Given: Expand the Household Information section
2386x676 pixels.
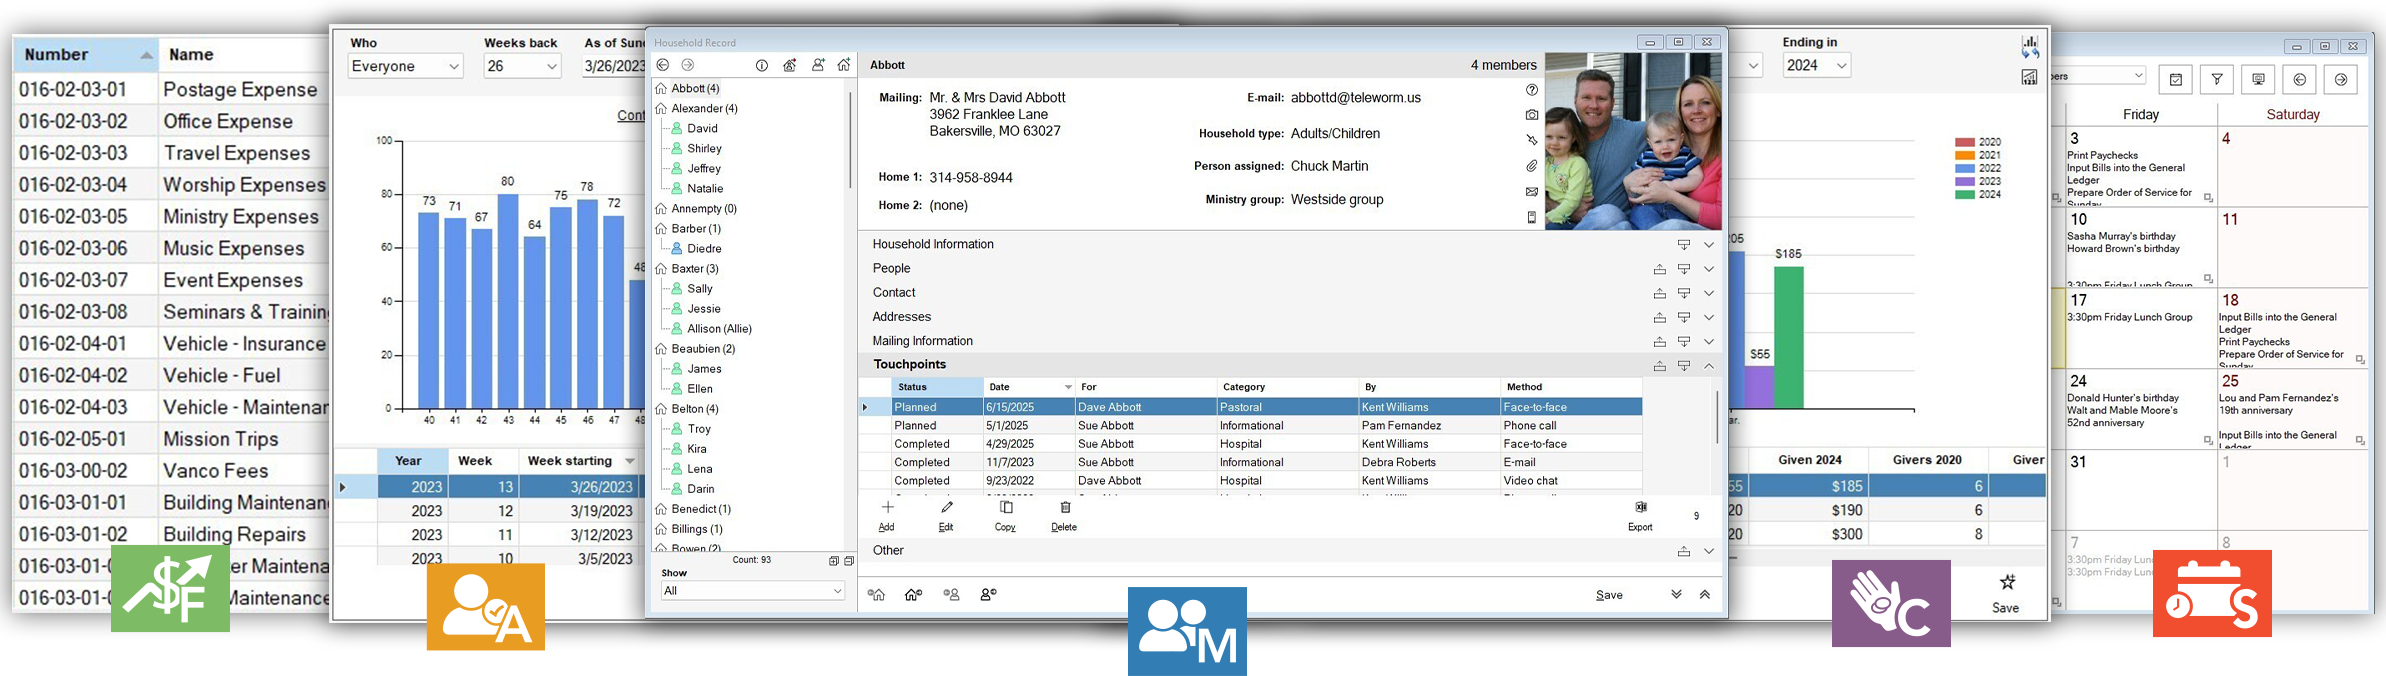Looking at the screenshot, I should (x=1709, y=245).
